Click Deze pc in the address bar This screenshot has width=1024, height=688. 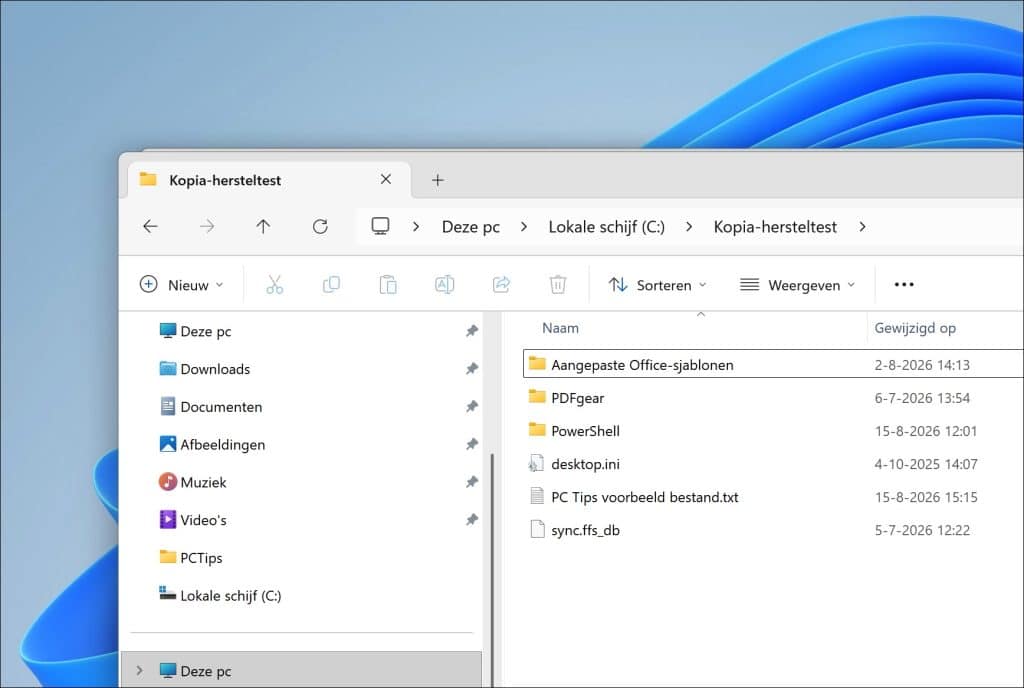(x=470, y=227)
